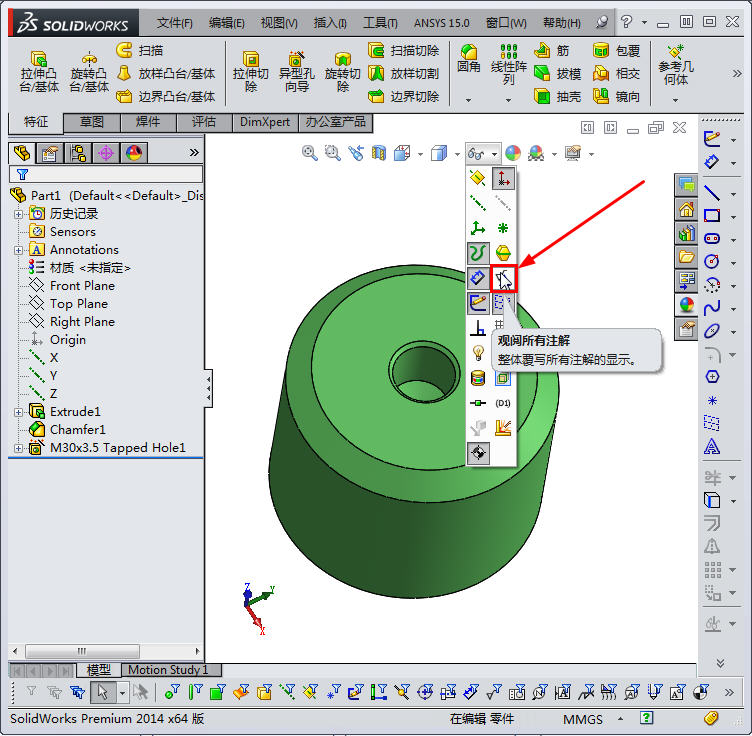Screen dimensions: 752x736
Task: Click the 扫描切除 (Swept Cut) button
Action: point(404,50)
